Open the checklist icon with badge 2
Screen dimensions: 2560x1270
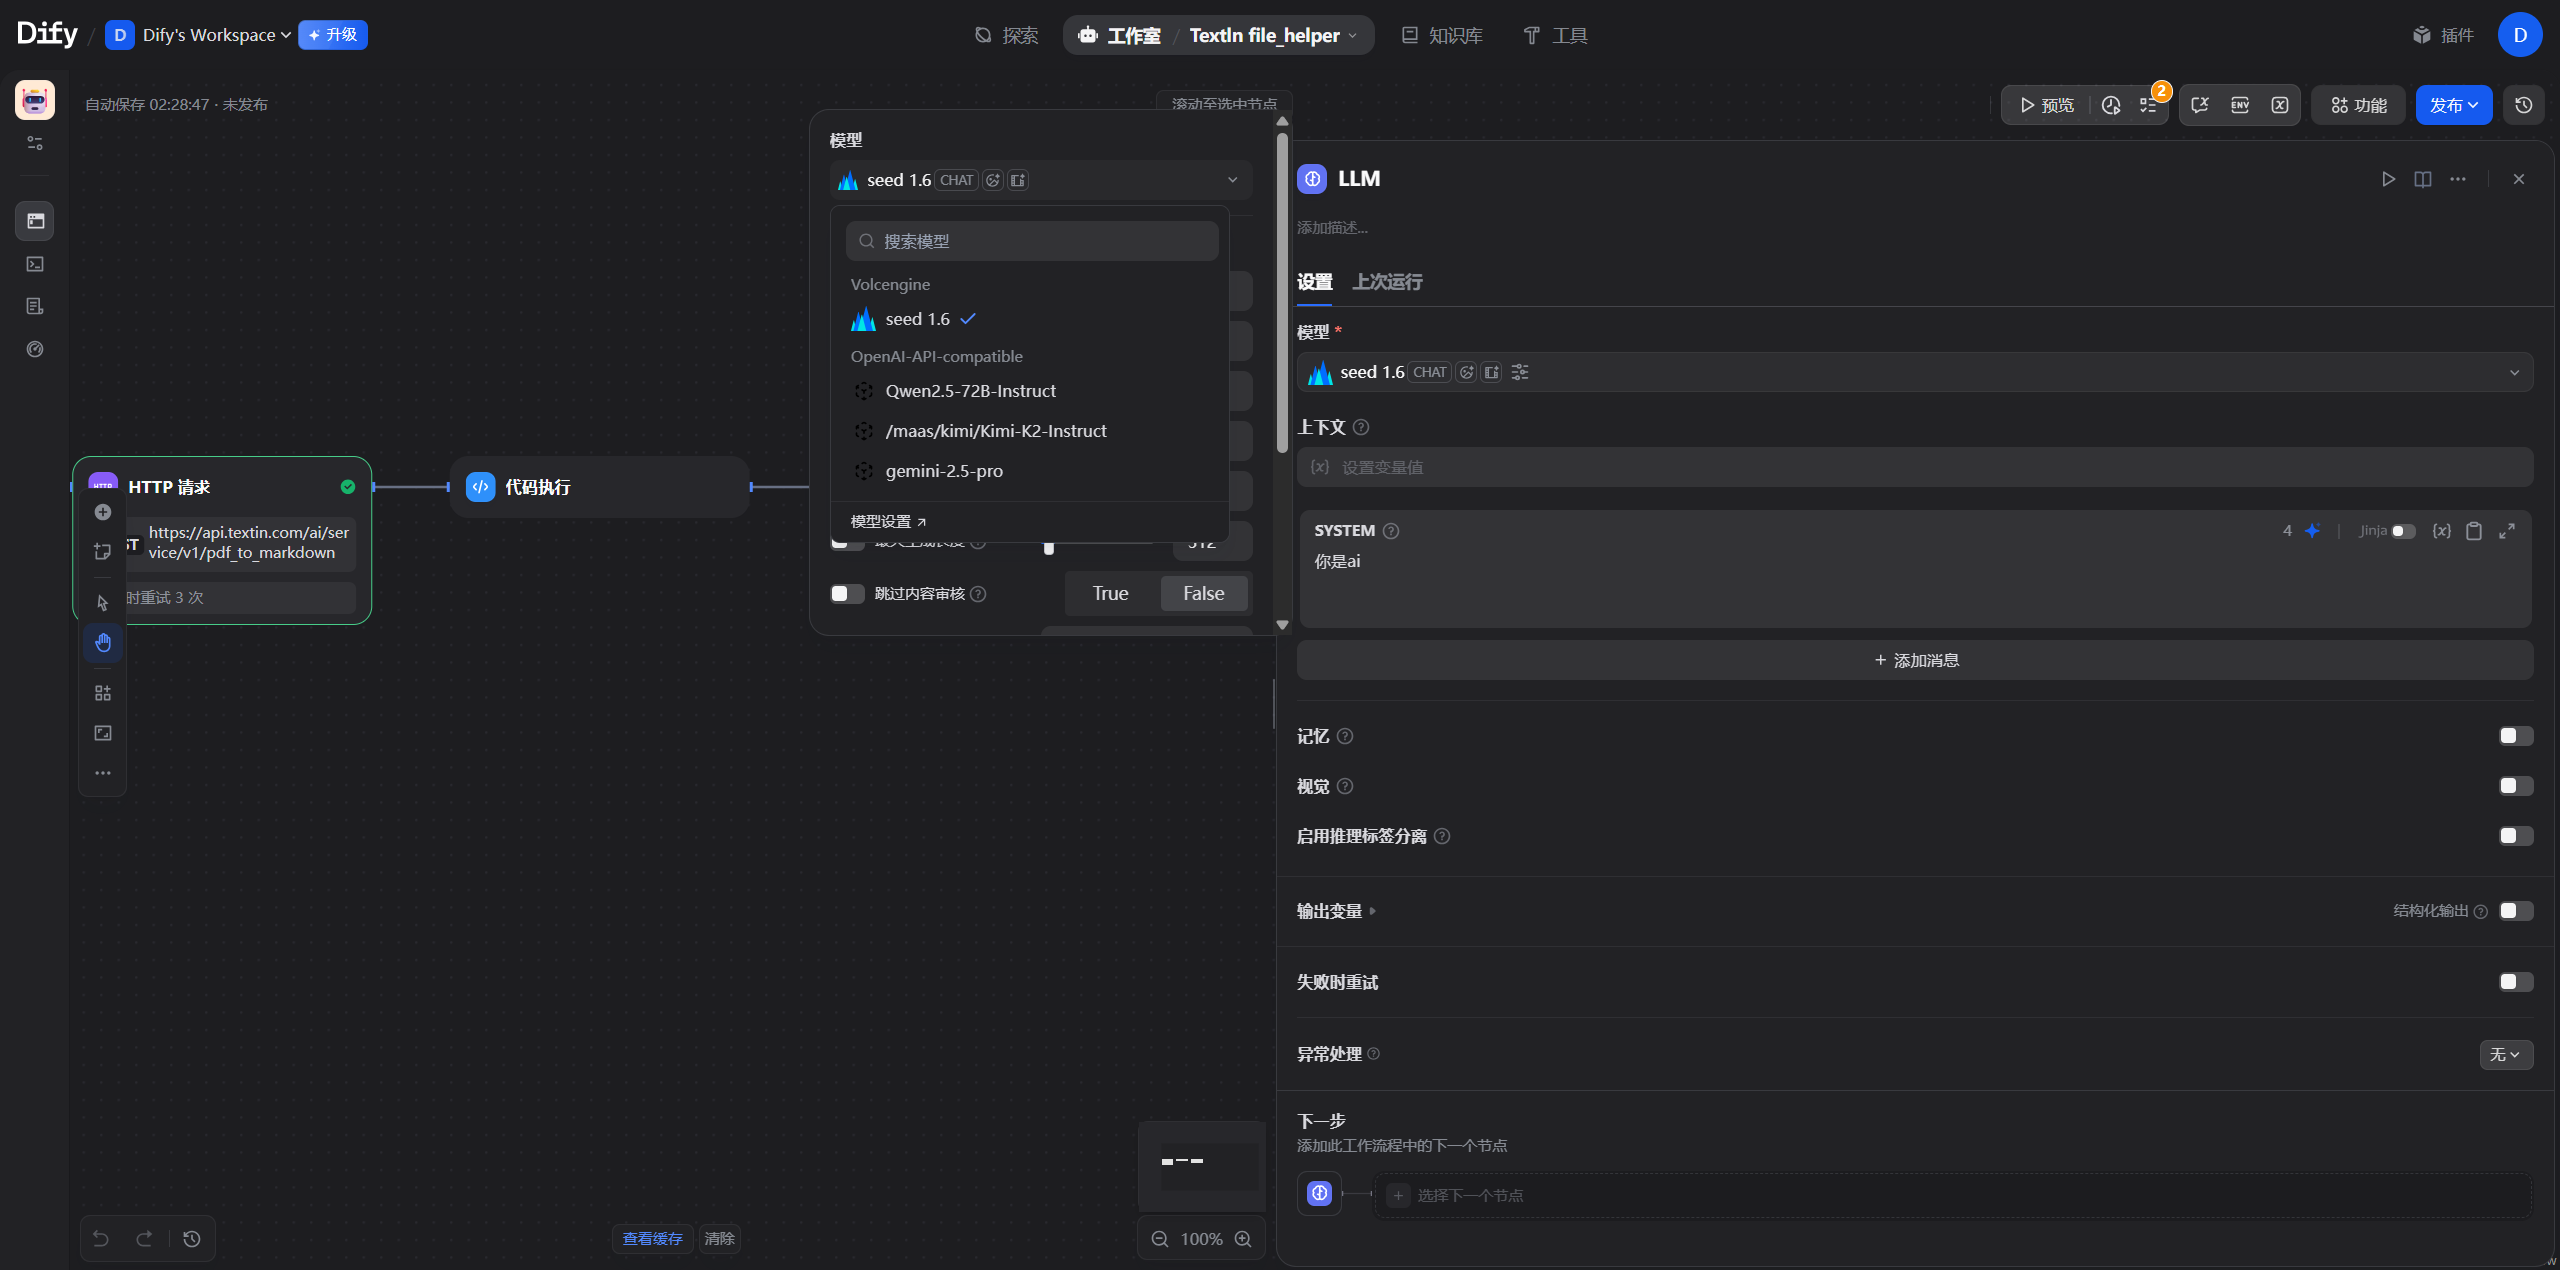pos(2148,105)
